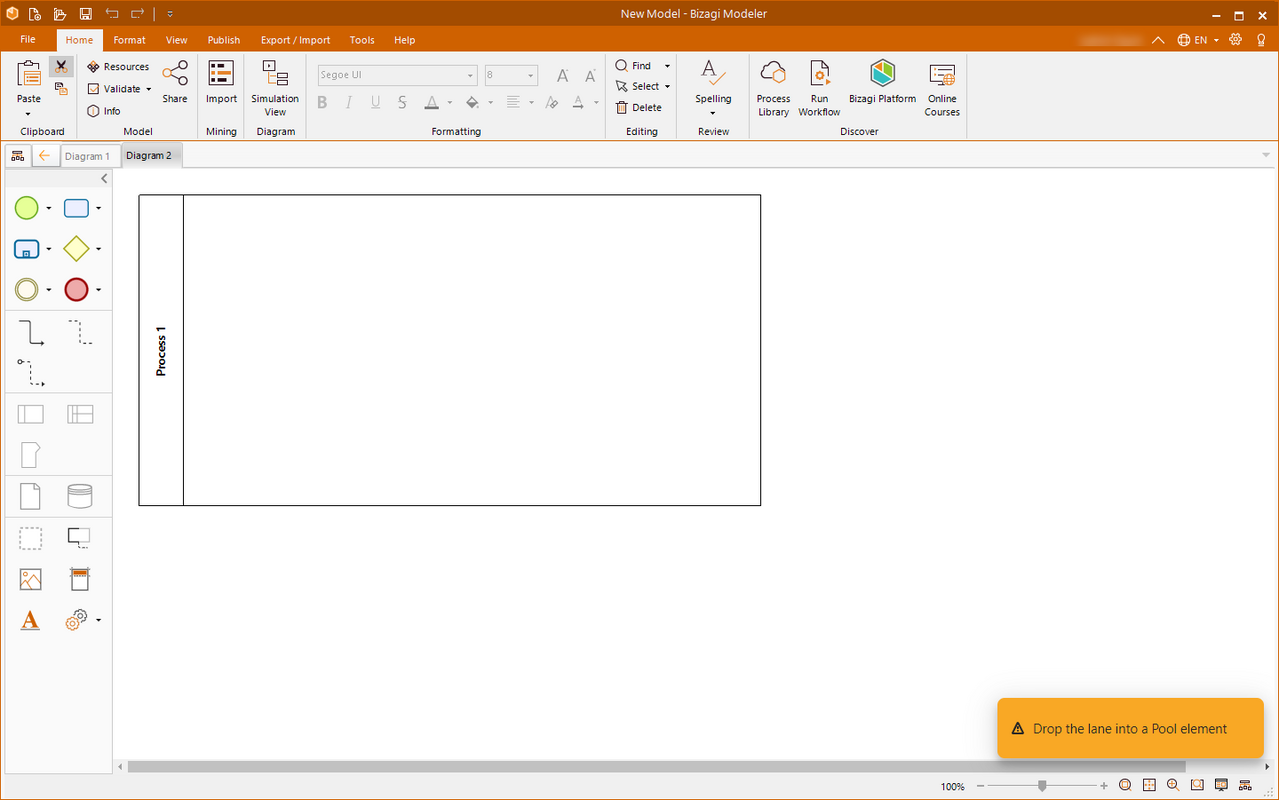Select the Sequence Flow connector tool
The height and width of the screenshot is (800, 1279).
click(31, 333)
